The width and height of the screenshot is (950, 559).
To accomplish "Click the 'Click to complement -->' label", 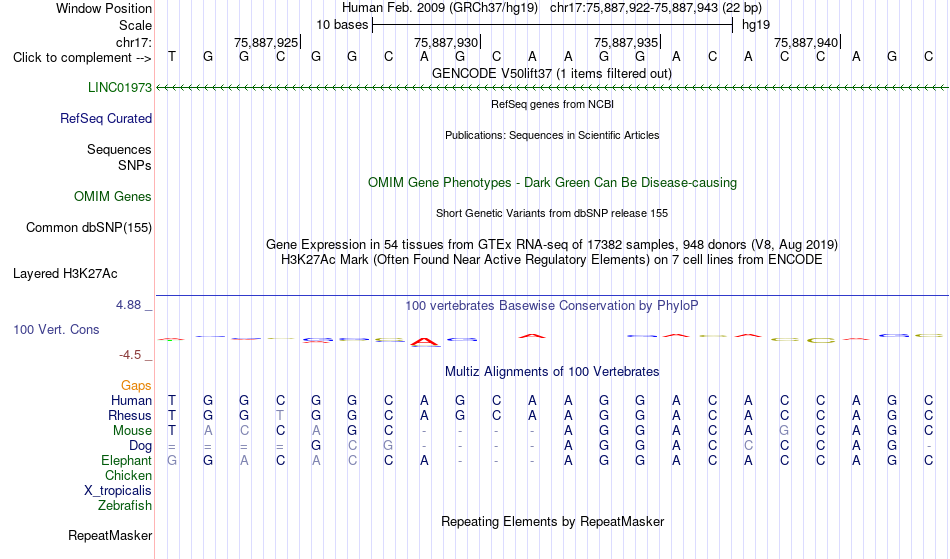I will pos(82,58).
